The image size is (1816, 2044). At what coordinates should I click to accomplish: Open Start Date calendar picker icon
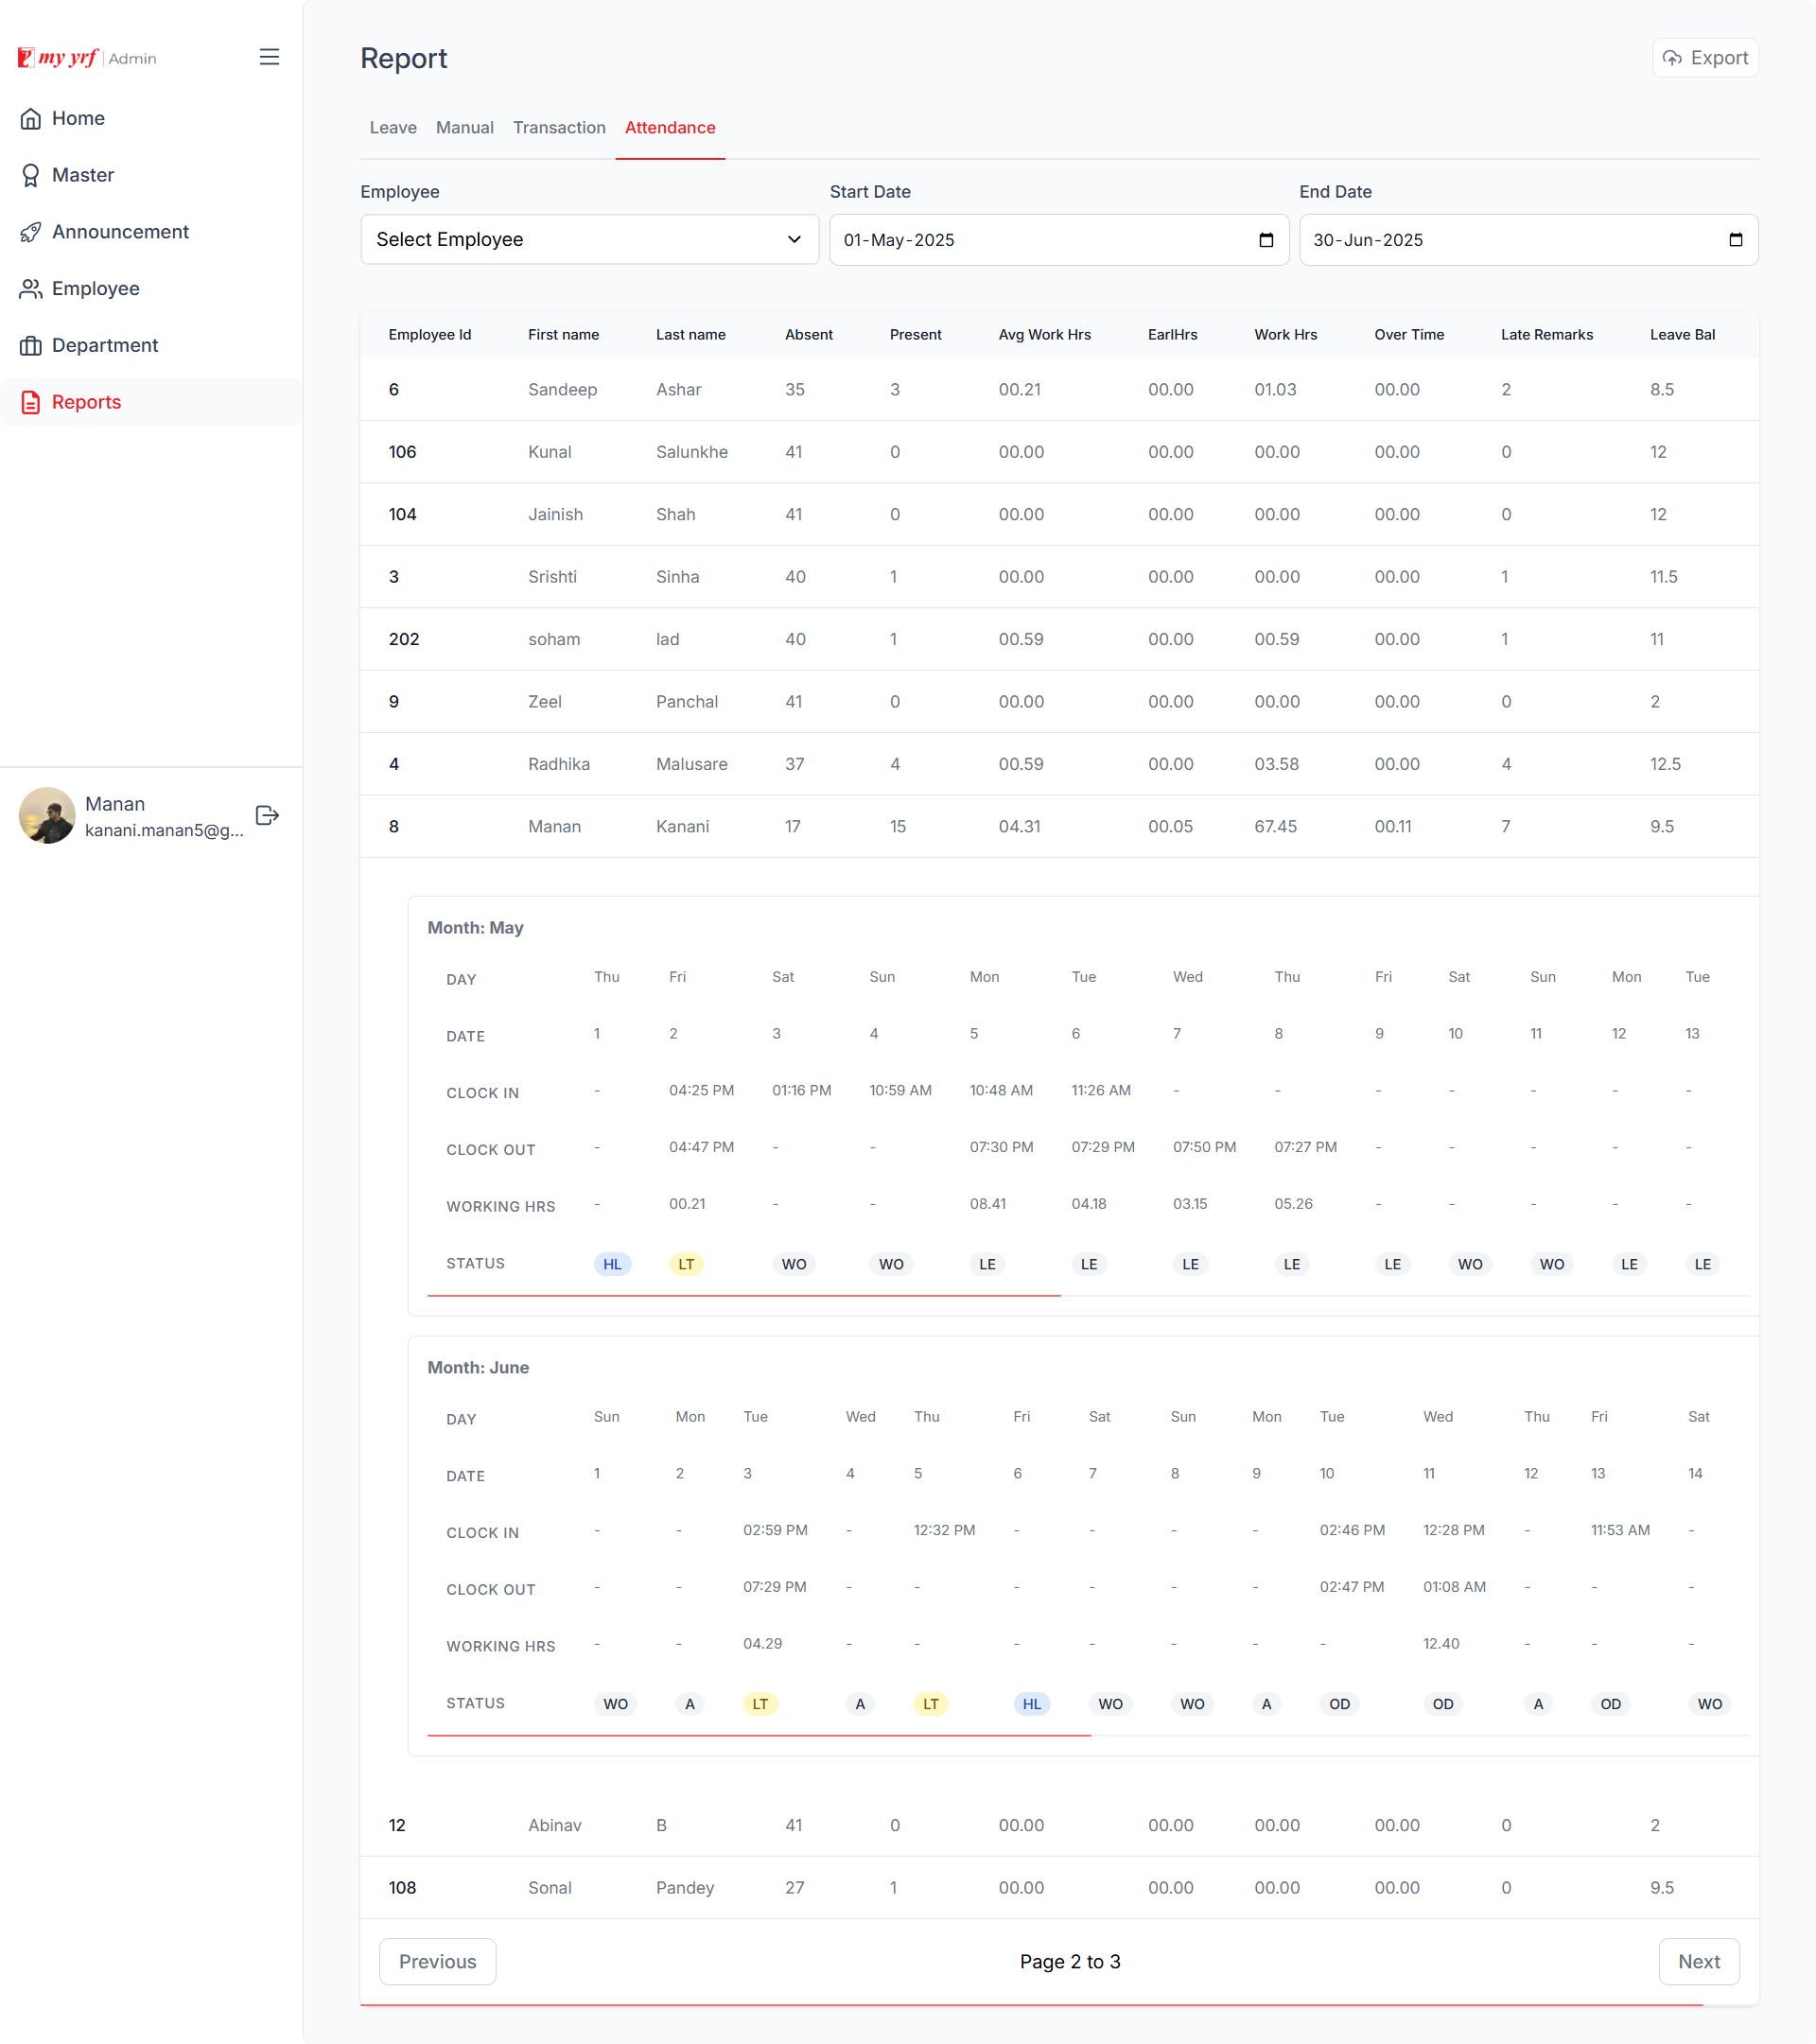(1266, 240)
